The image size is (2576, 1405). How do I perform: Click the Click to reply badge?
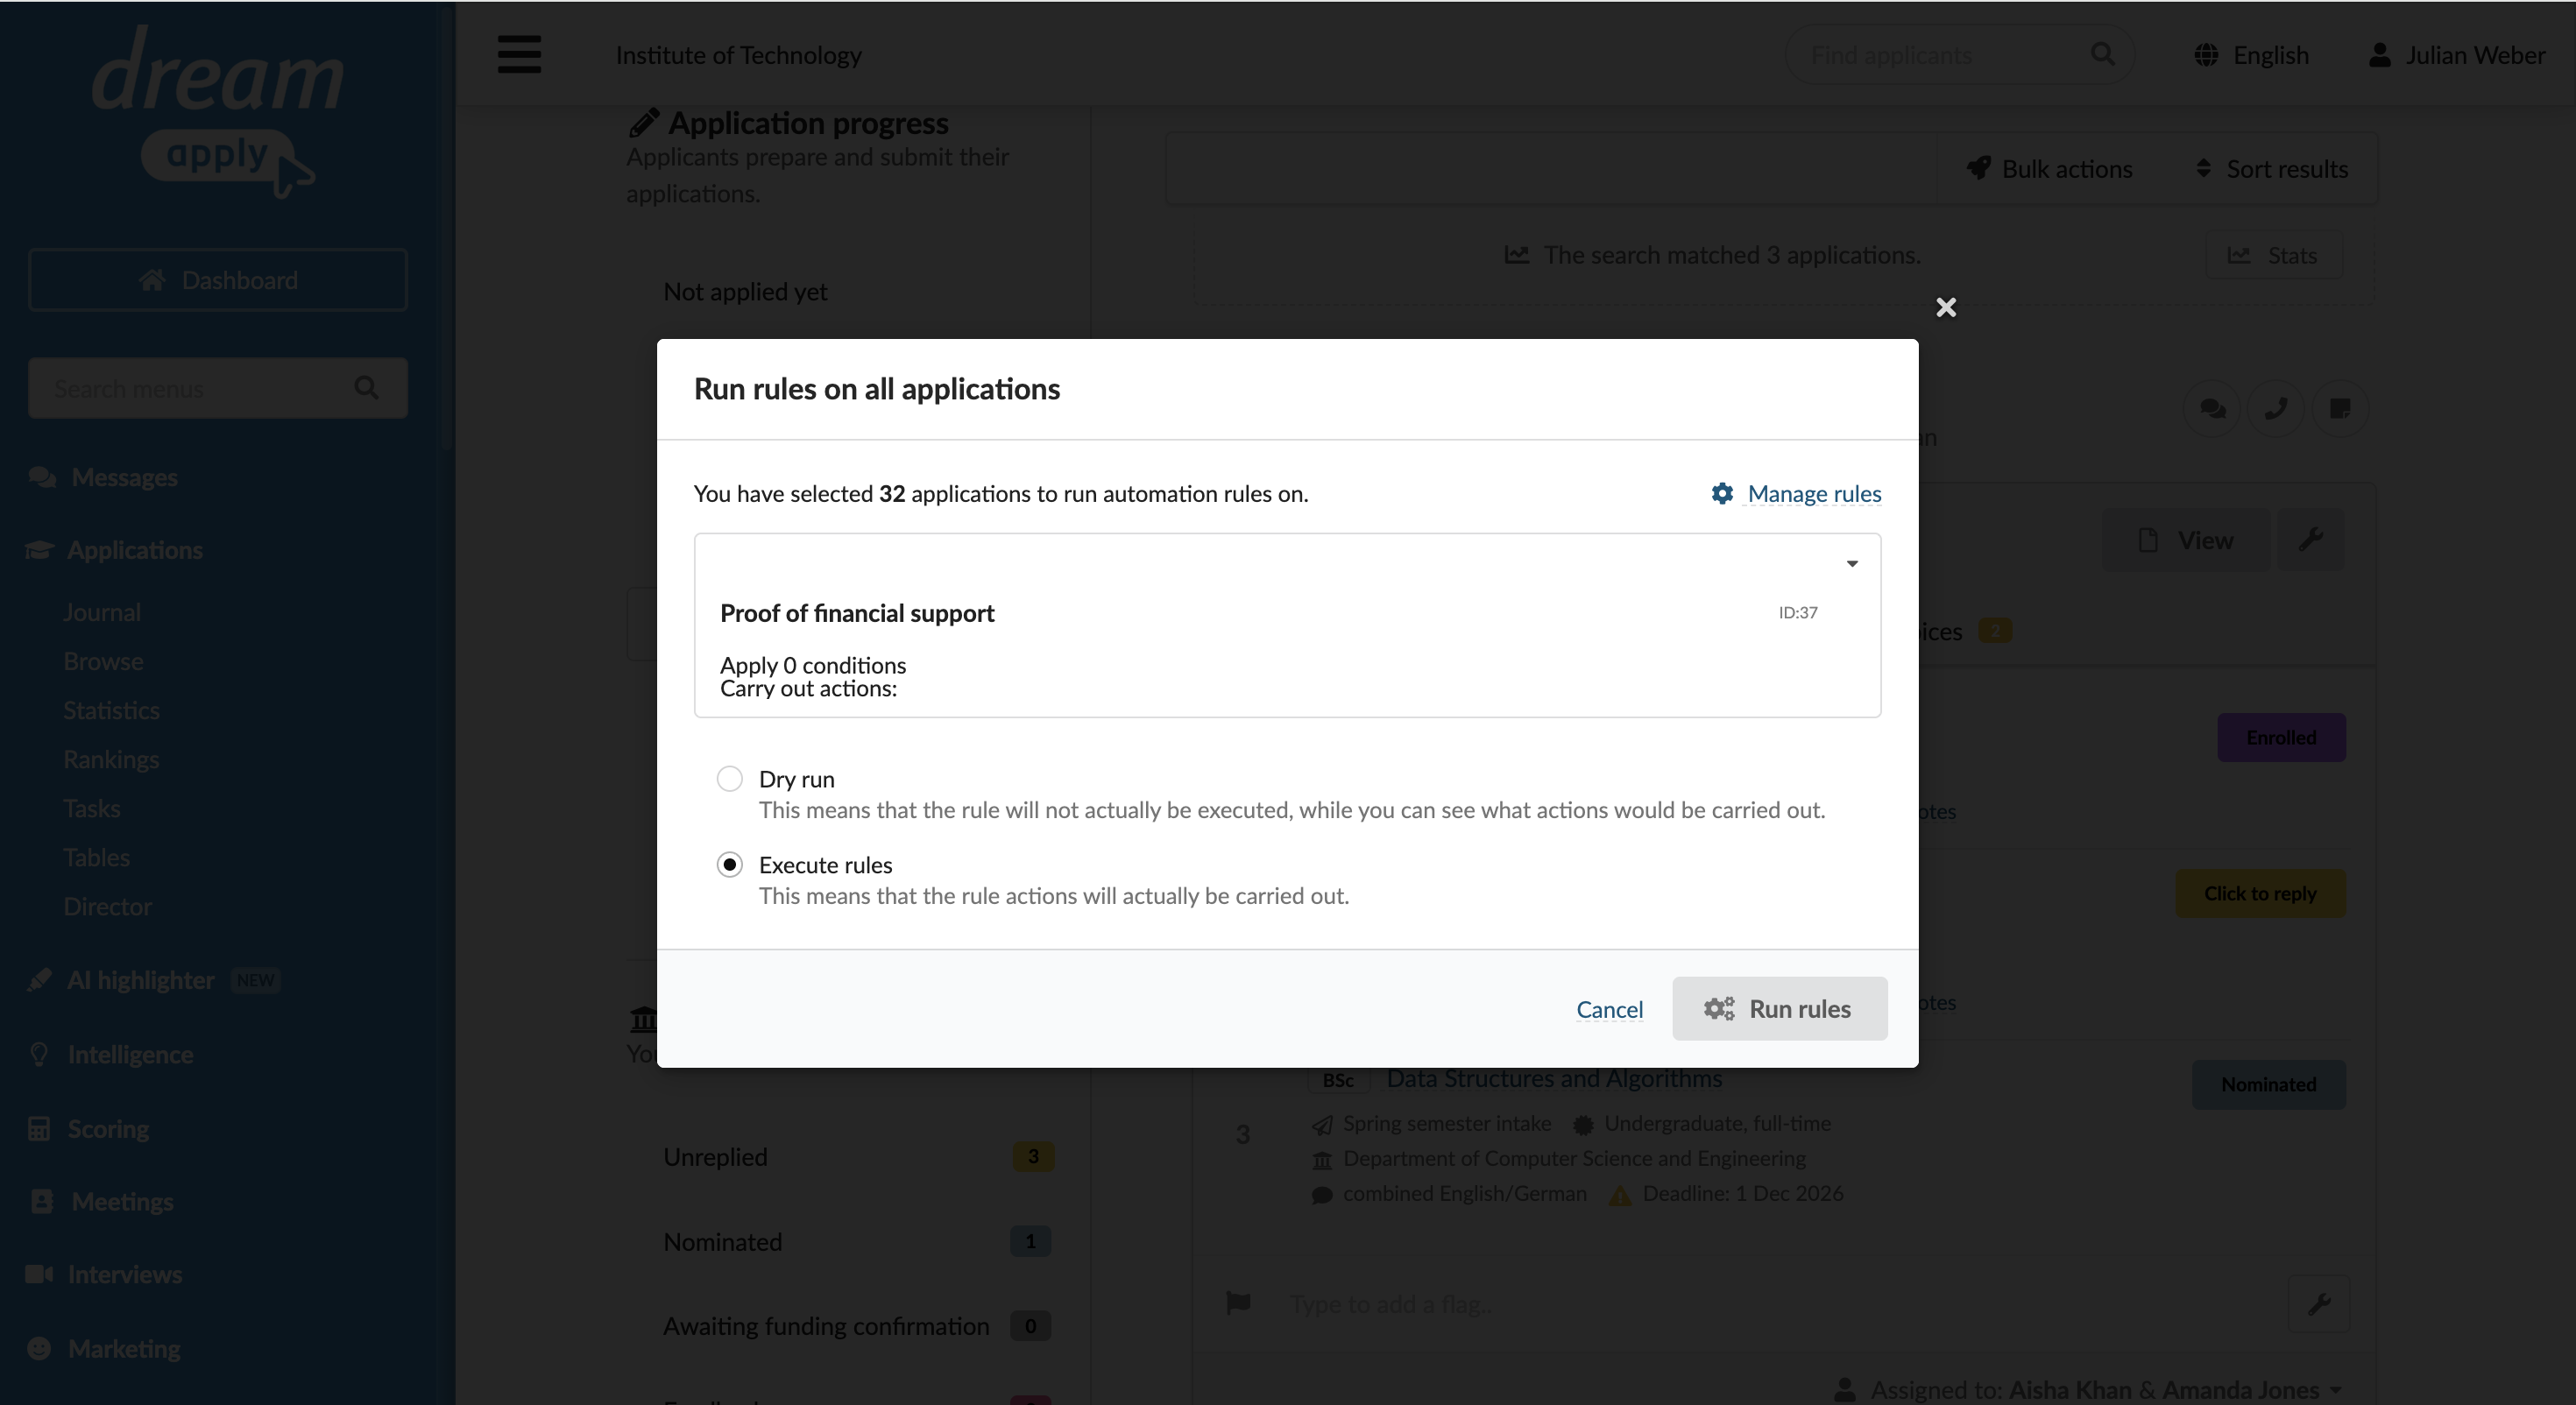pos(2260,893)
